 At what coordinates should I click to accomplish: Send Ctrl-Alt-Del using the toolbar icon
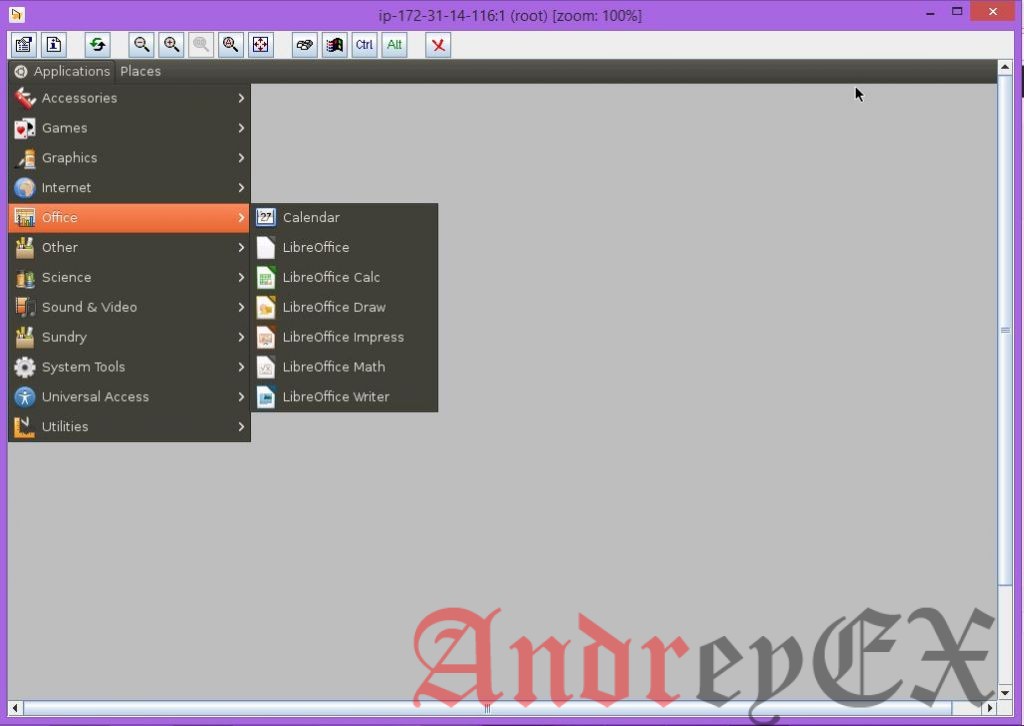334,44
